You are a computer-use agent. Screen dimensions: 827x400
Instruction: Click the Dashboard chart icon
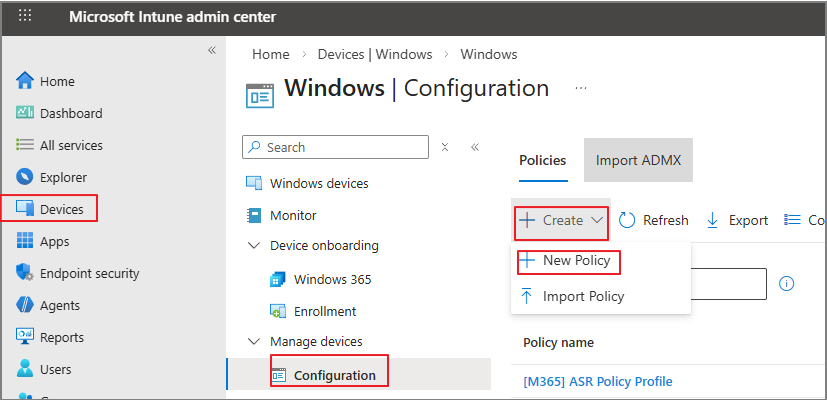point(25,113)
